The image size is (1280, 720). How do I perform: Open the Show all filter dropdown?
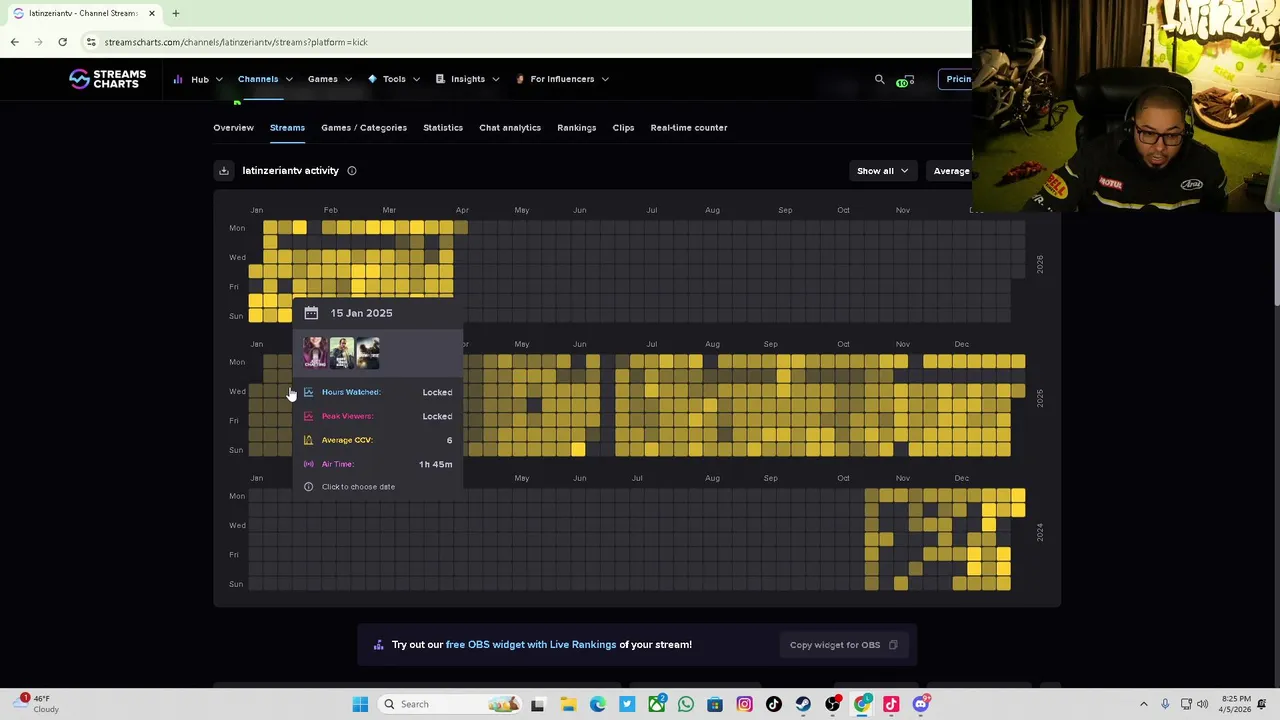[882, 171]
